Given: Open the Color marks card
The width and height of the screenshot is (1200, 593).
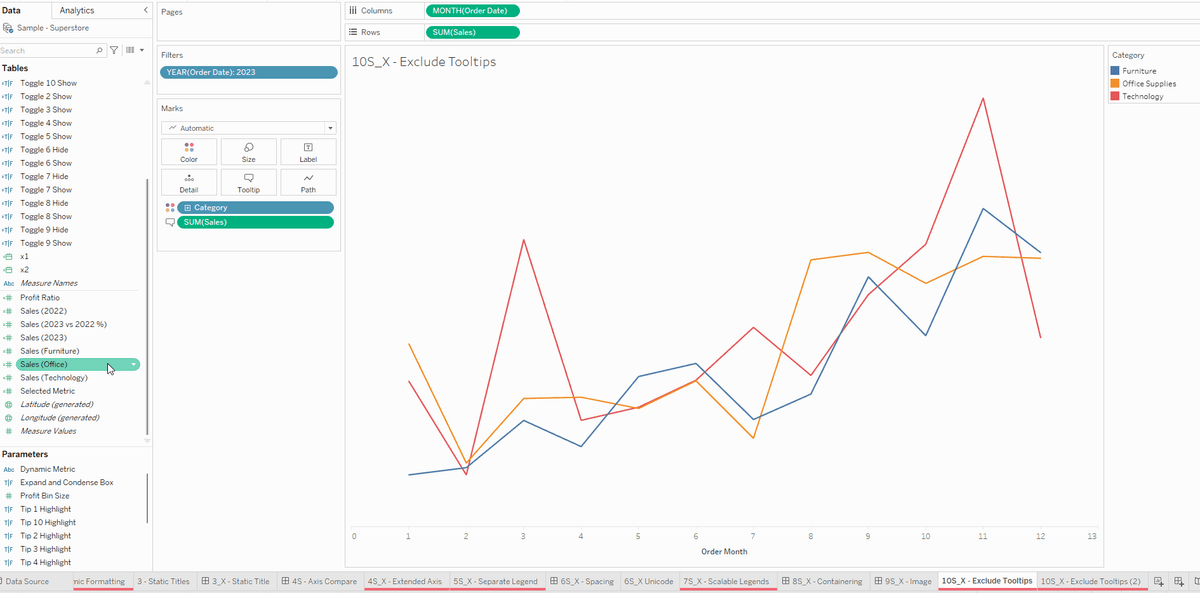Looking at the screenshot, I should [189, 152].
